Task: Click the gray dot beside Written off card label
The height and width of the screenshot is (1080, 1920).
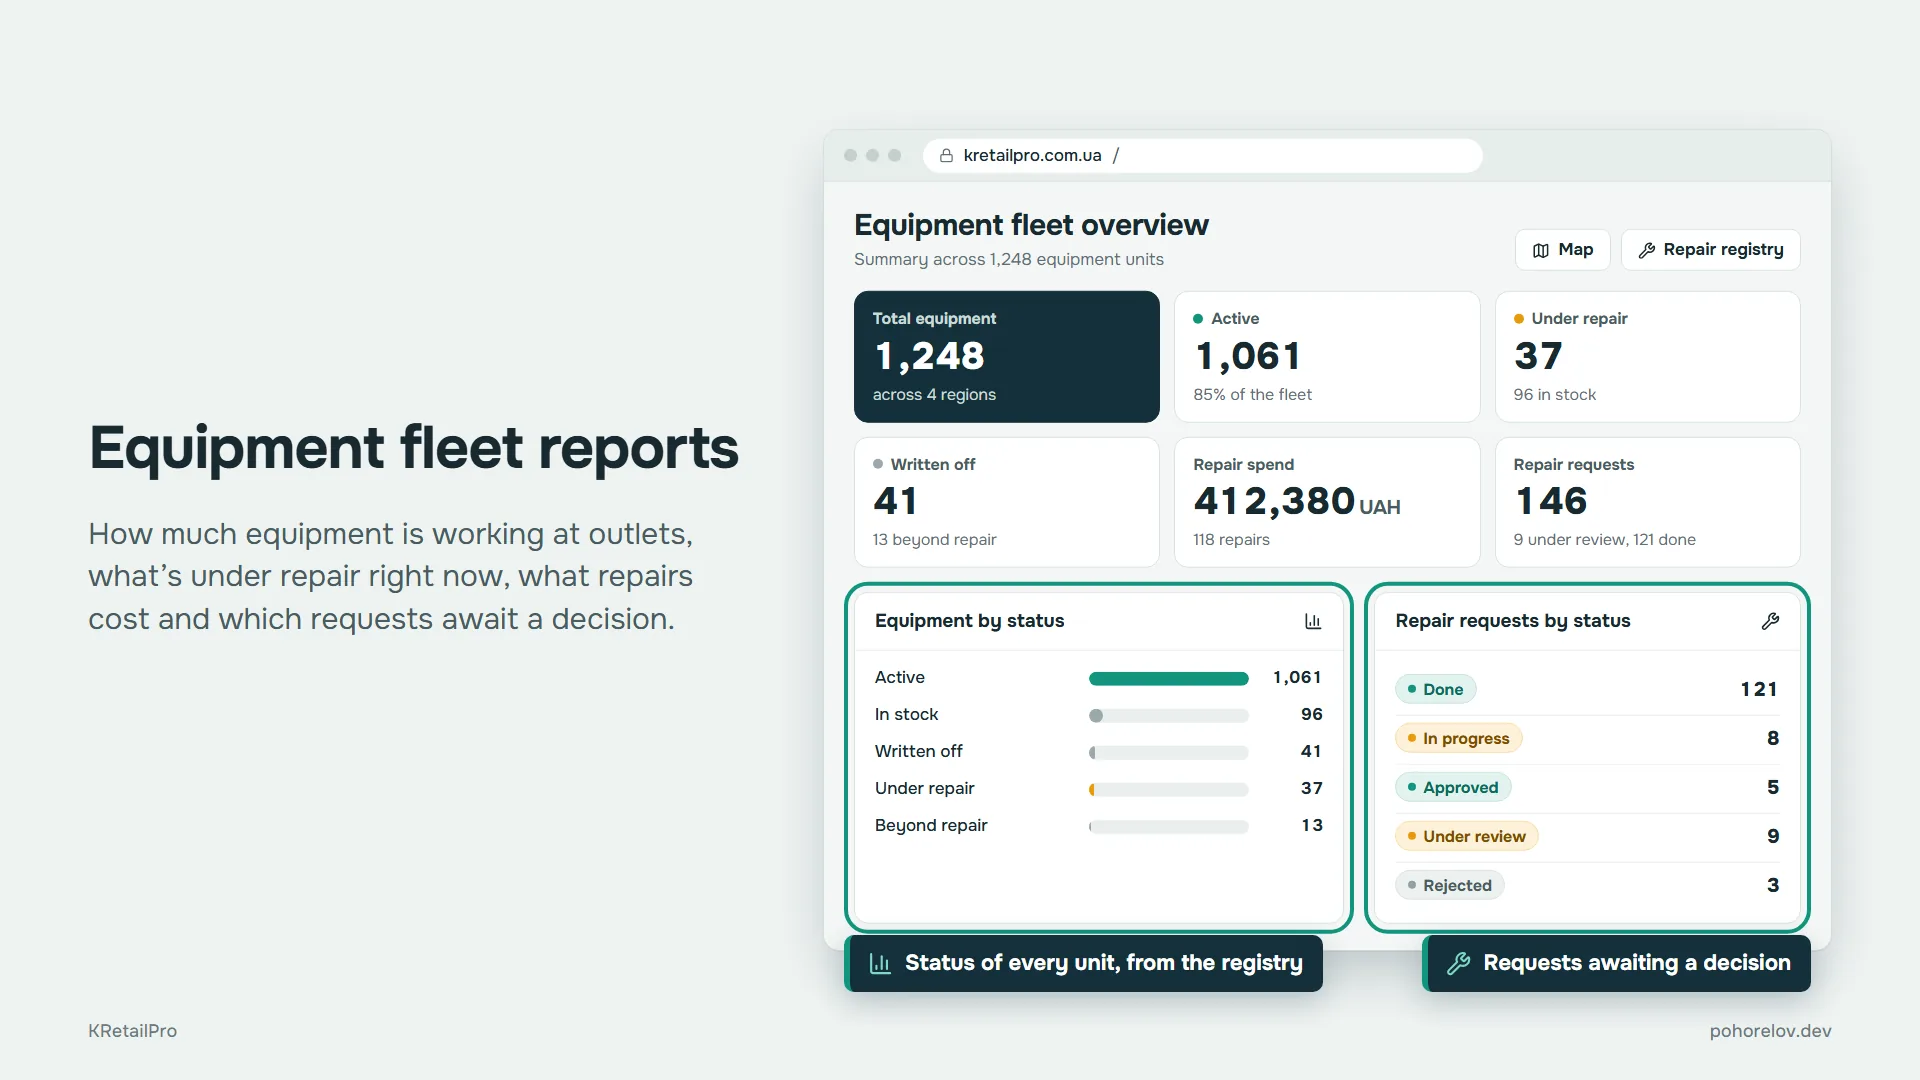Action: pos(878,465)
